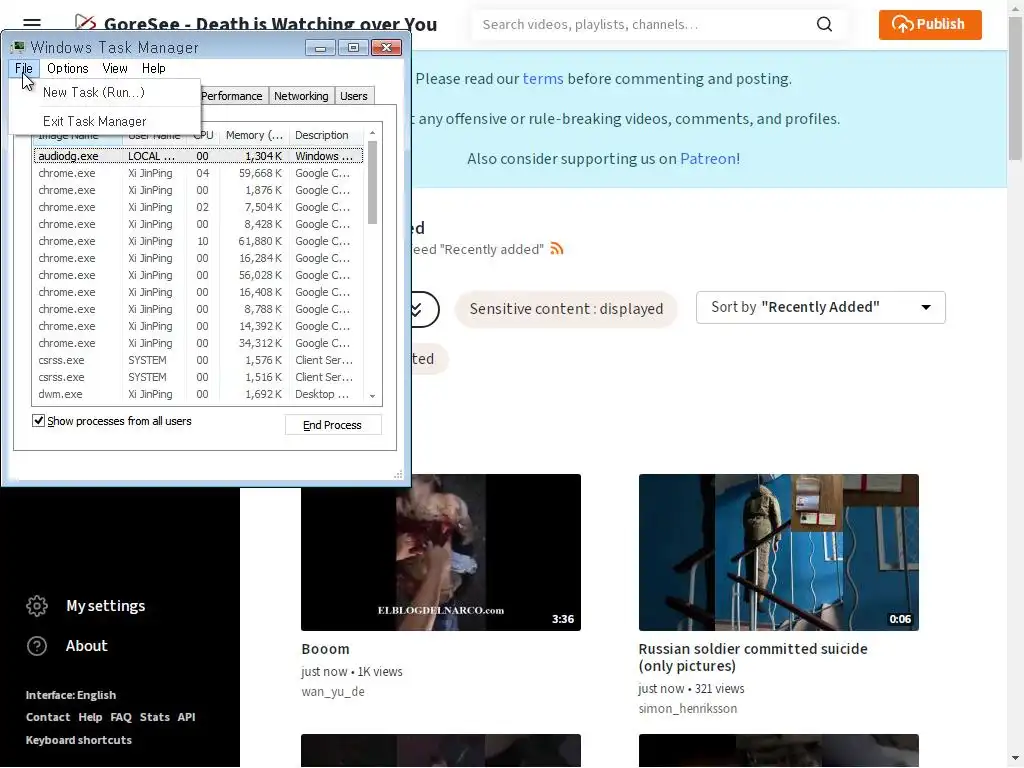1024x768 pixels.
Task: Open the FAQ footer link
Action: 121,717
